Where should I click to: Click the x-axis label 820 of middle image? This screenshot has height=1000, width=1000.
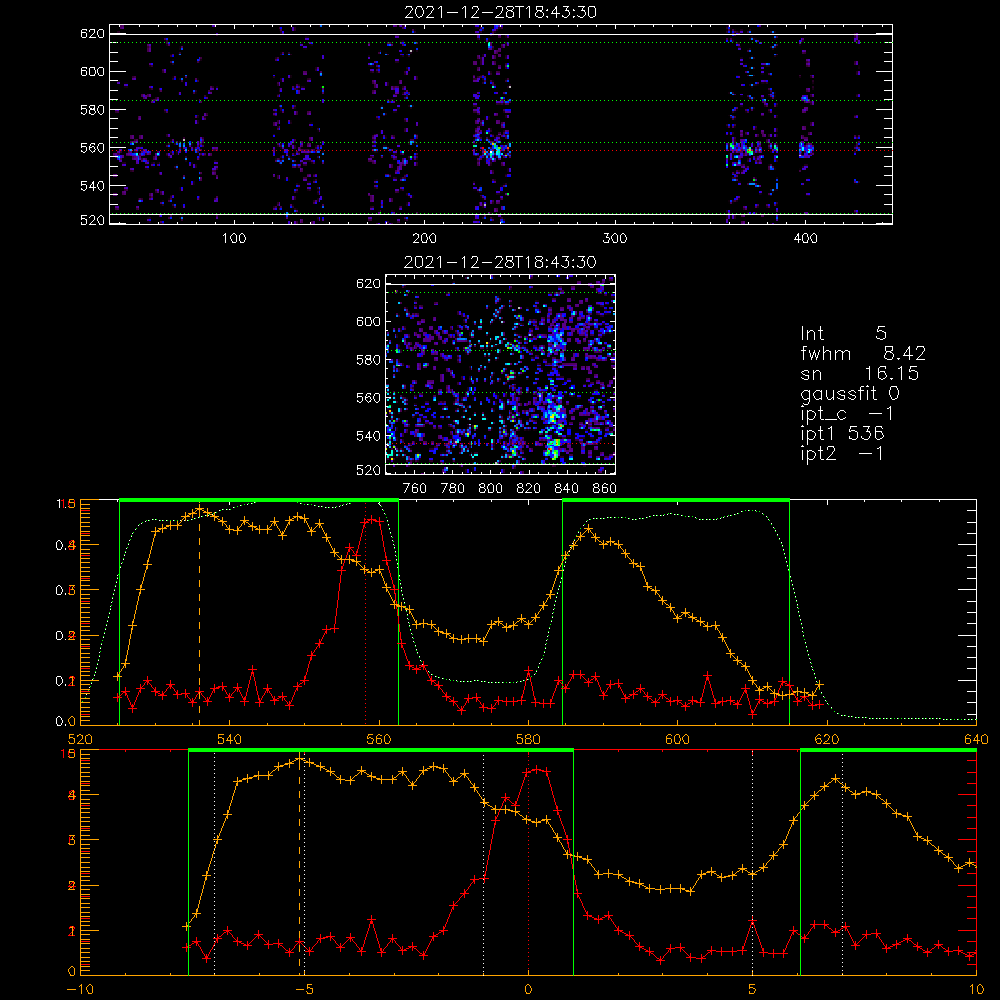[x=529, y=489]
